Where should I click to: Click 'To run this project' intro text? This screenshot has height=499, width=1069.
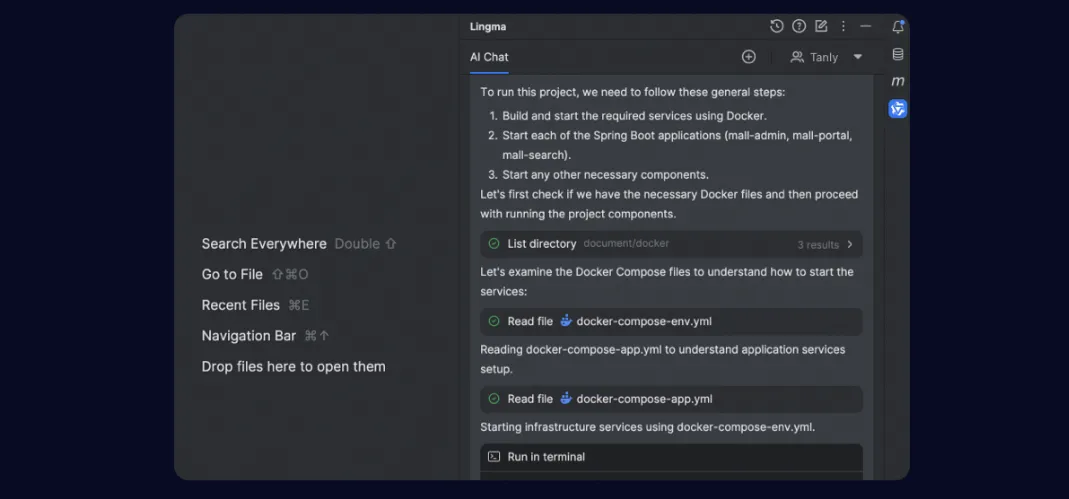[633, 92]
